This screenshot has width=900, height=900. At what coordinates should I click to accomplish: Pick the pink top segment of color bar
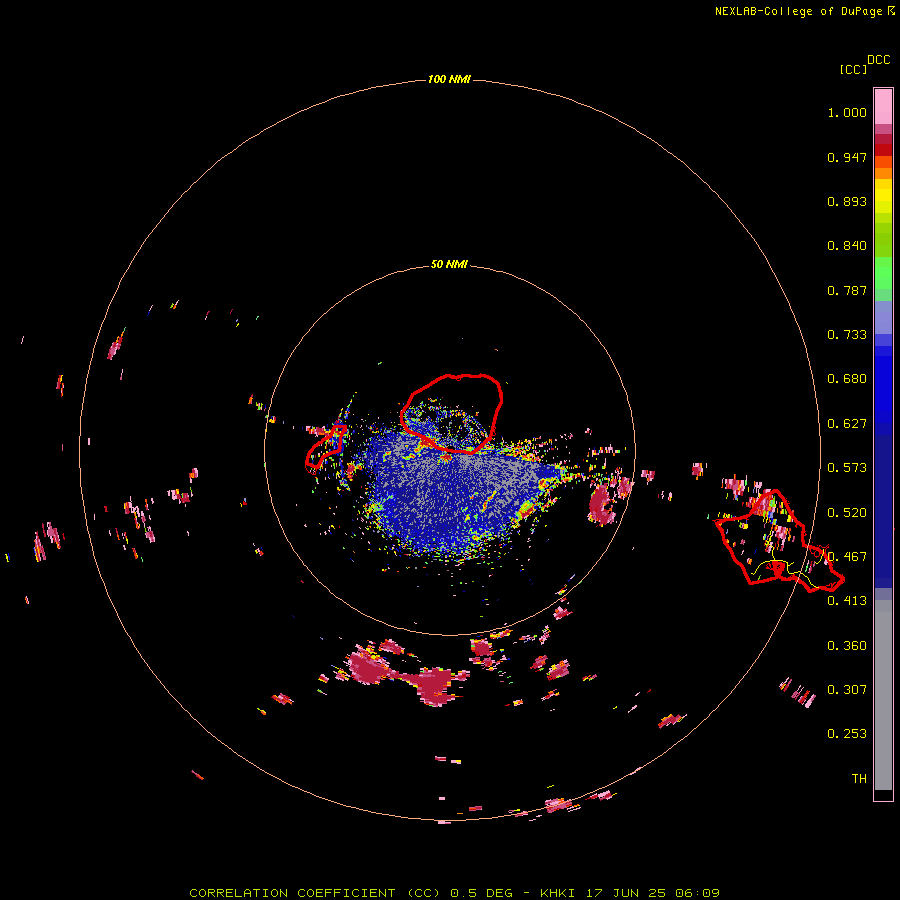pyautogui.click(x=883, y=107)
